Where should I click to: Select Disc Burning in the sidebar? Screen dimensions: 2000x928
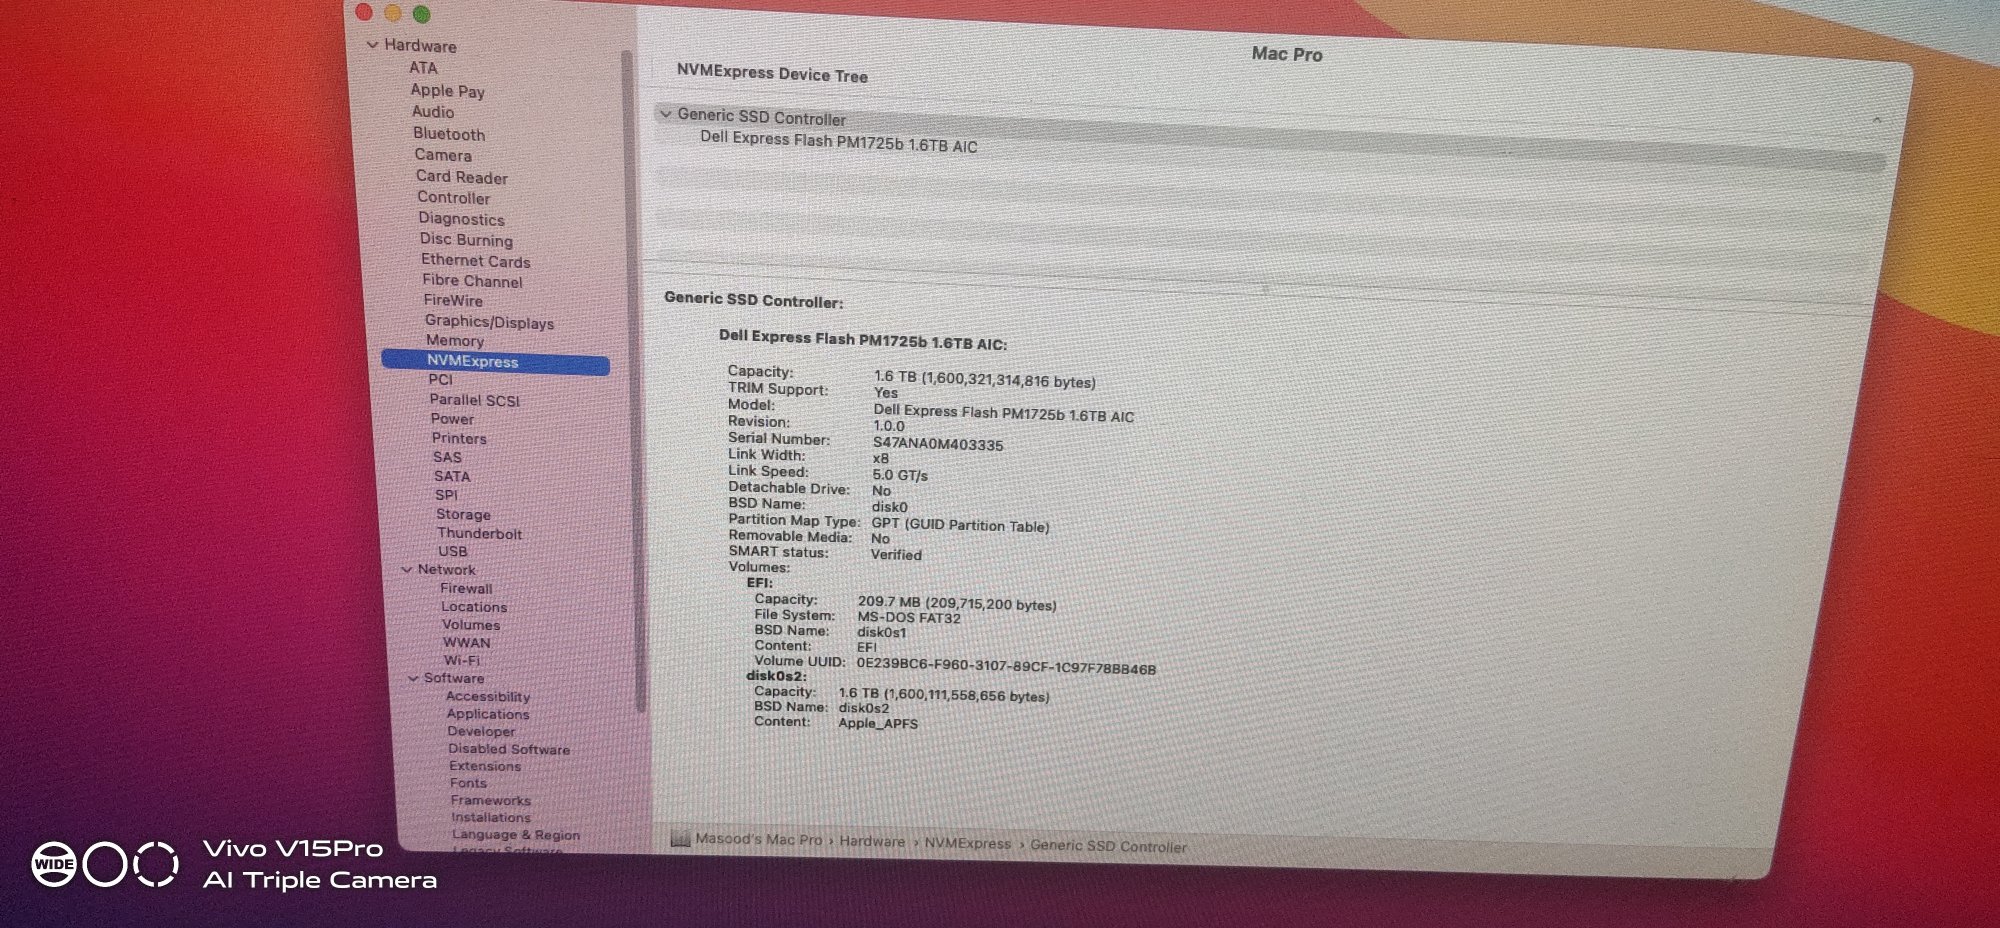click(x=466, y=240)
